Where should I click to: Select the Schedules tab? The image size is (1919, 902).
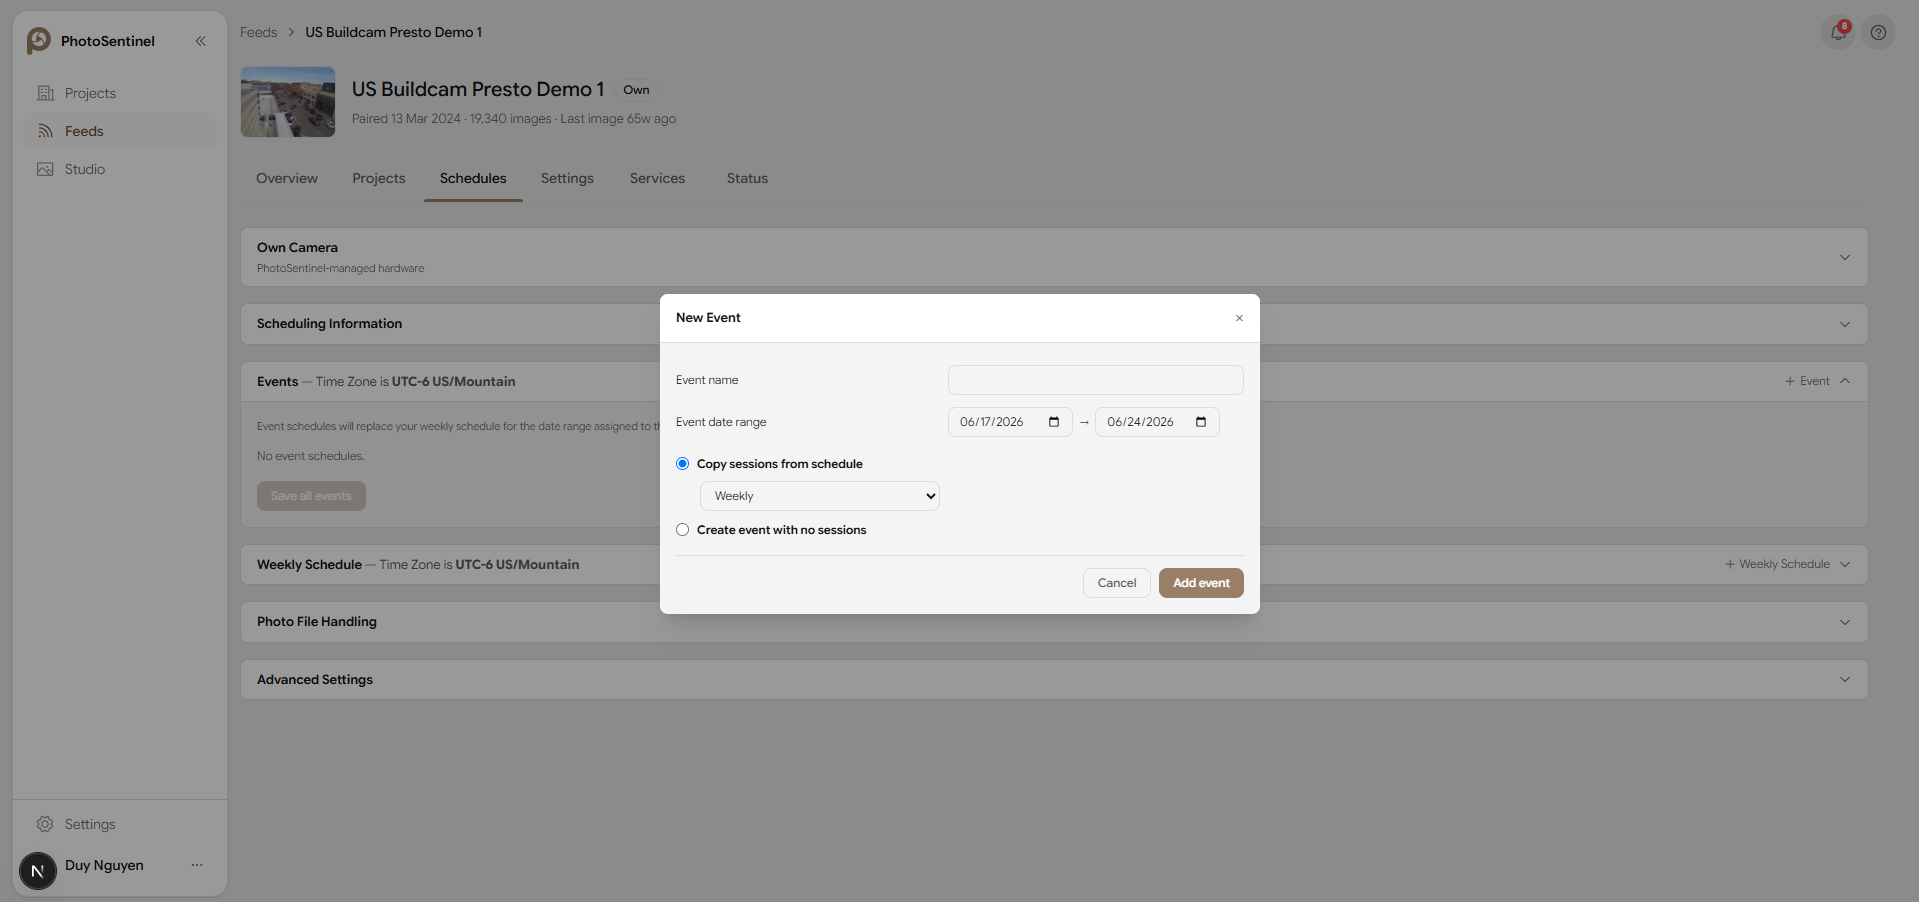[x=473, y=178]
